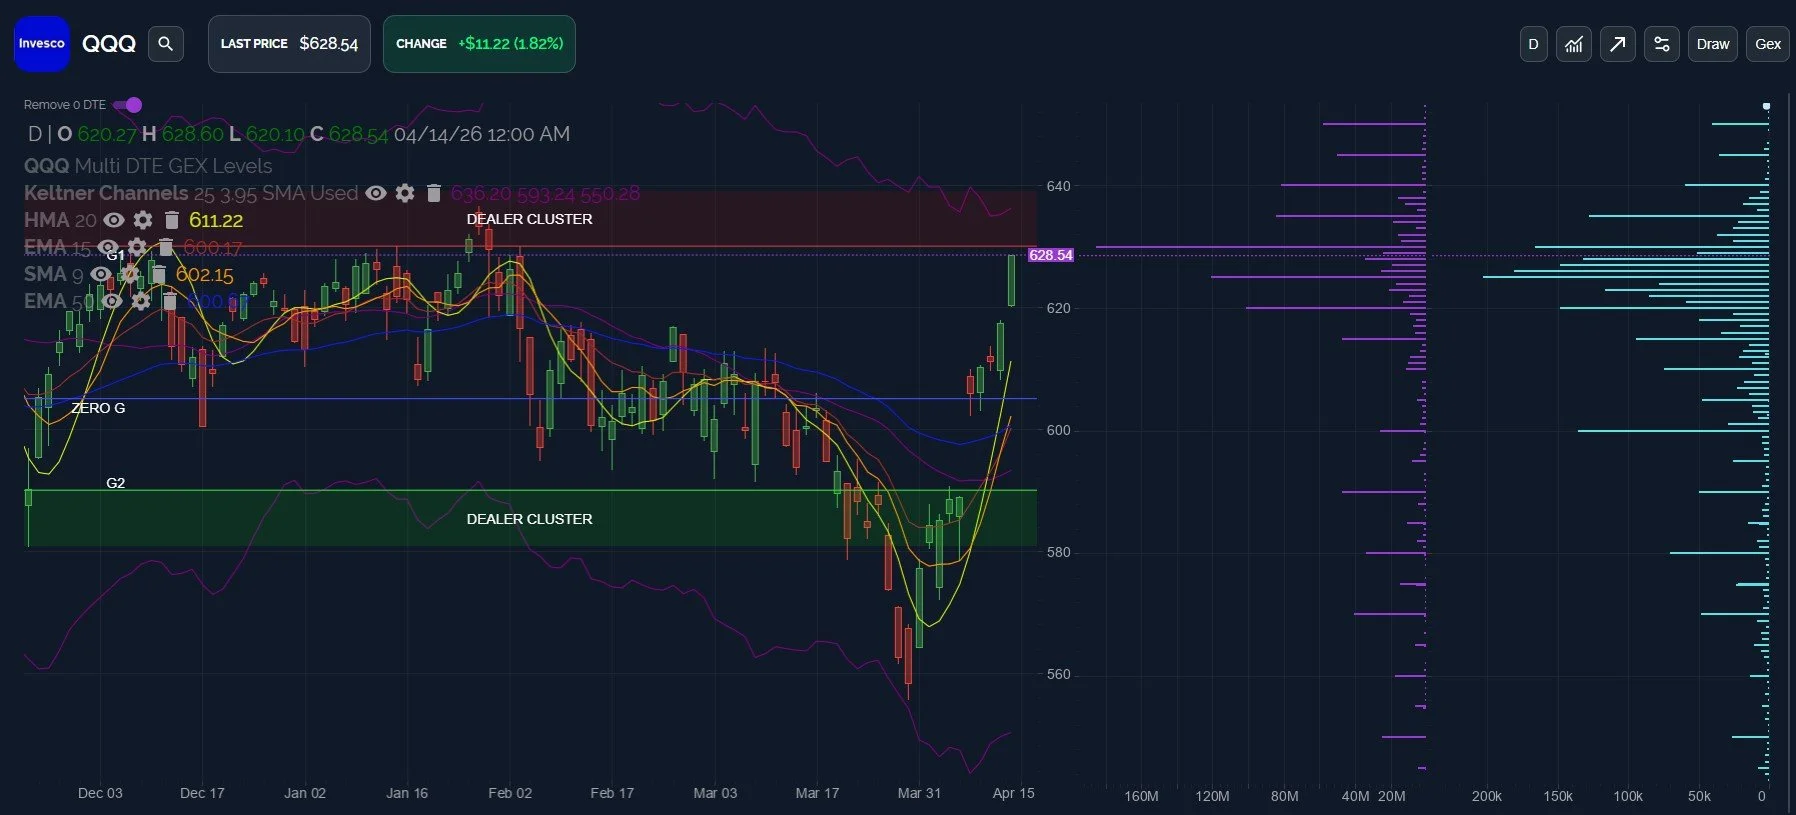
Task: Click the 600 price axis label
Action: [1058, 430]
